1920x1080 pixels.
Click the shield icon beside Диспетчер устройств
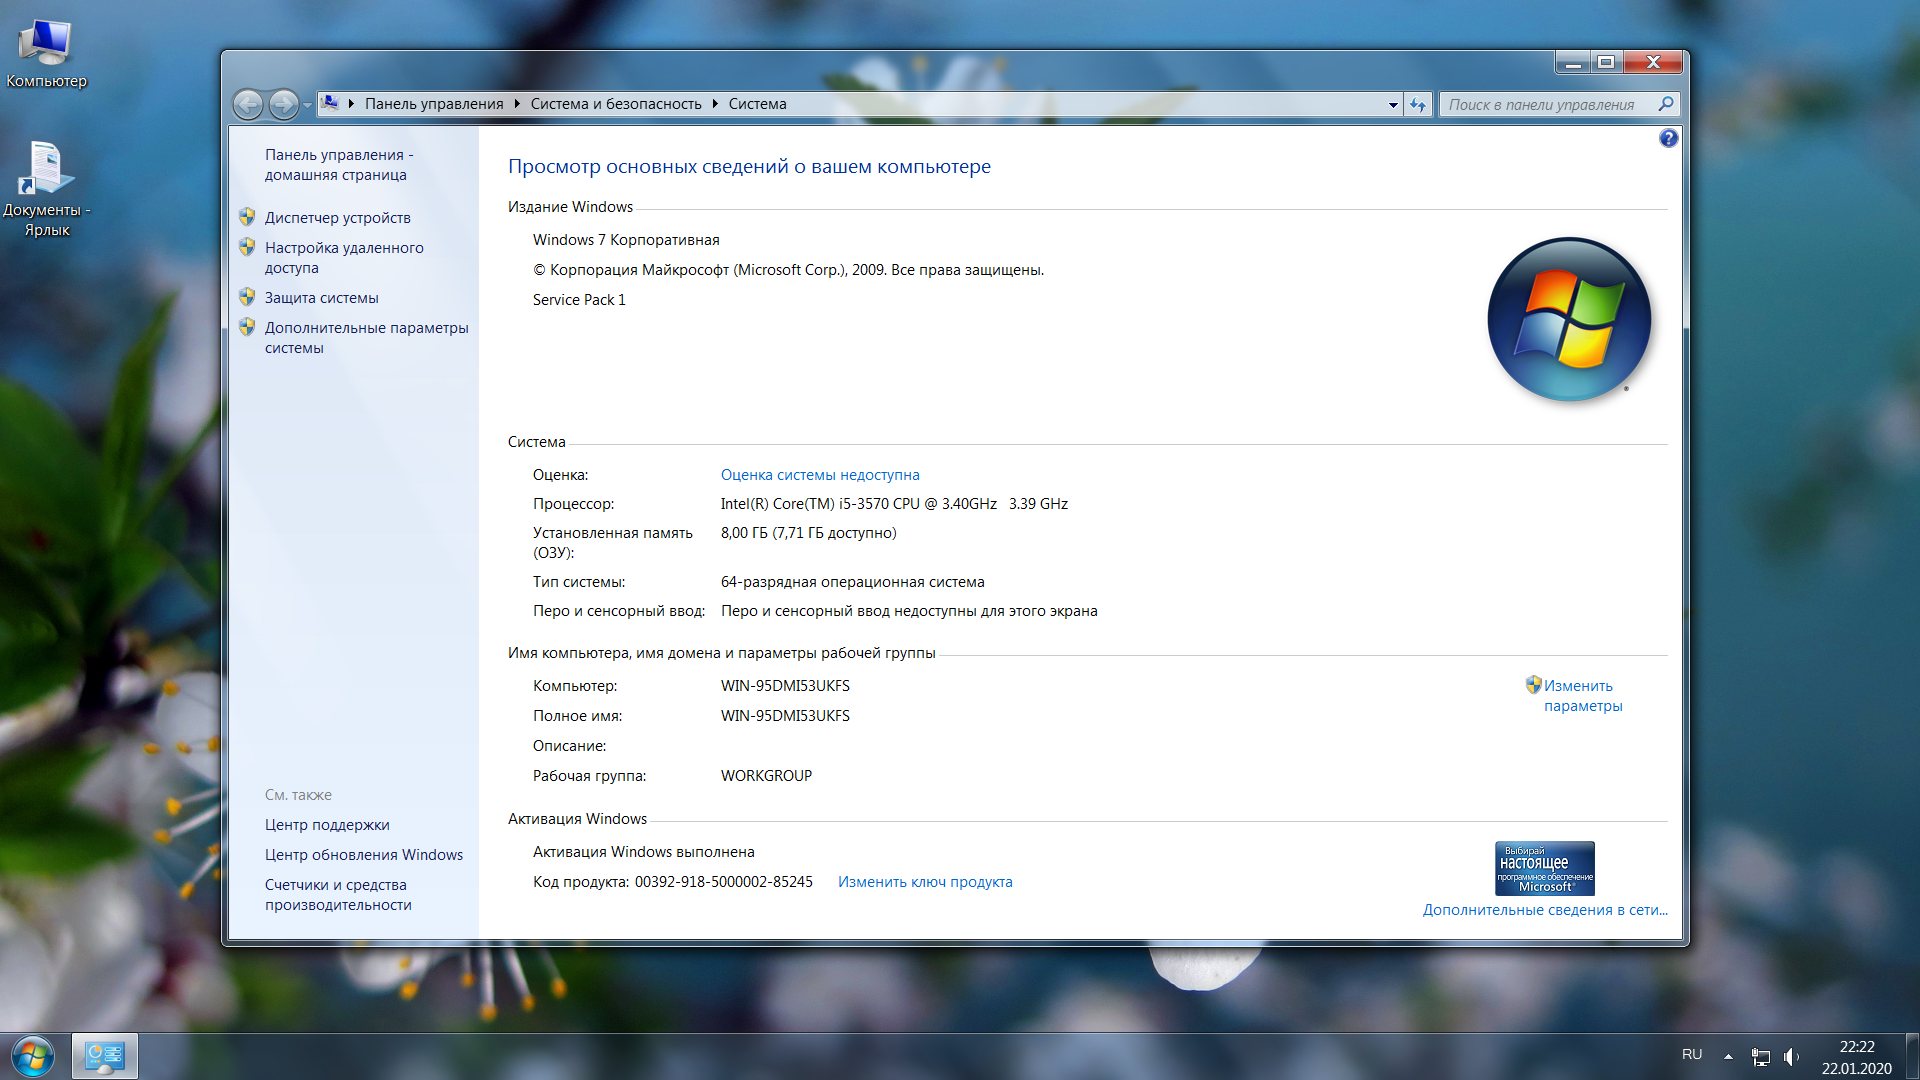pos(247,216)
